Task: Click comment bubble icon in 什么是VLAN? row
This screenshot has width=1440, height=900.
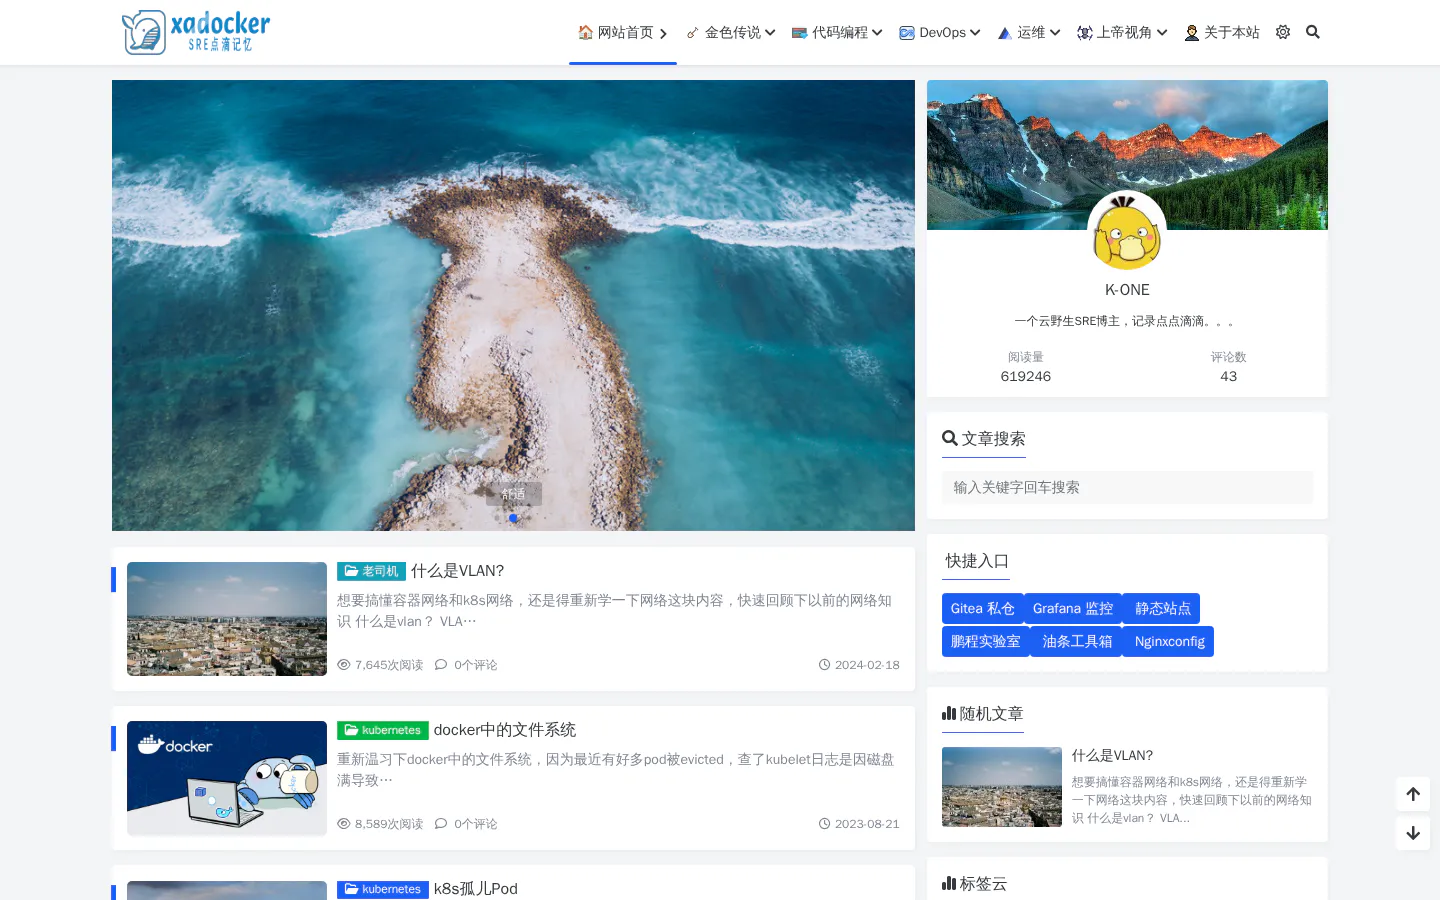Action: tap(441, 665)
